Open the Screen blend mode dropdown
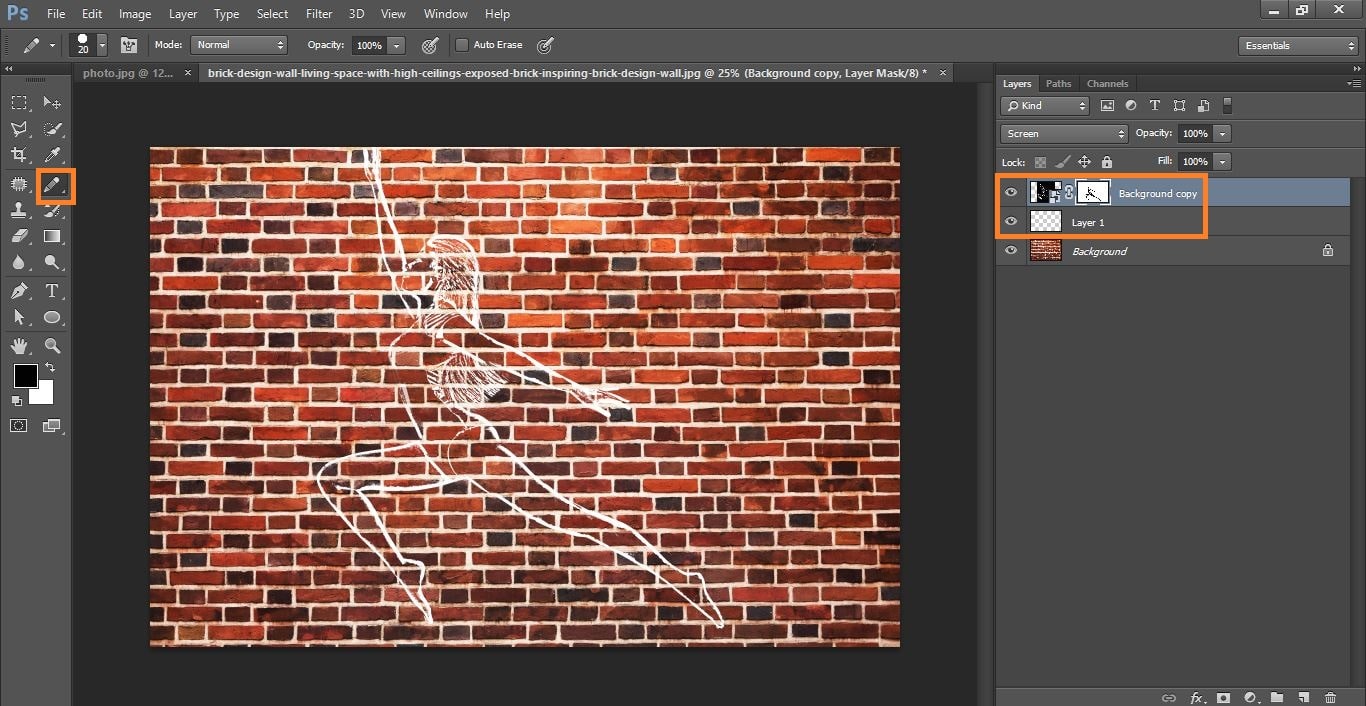1366x706 pixels. 1064,134
